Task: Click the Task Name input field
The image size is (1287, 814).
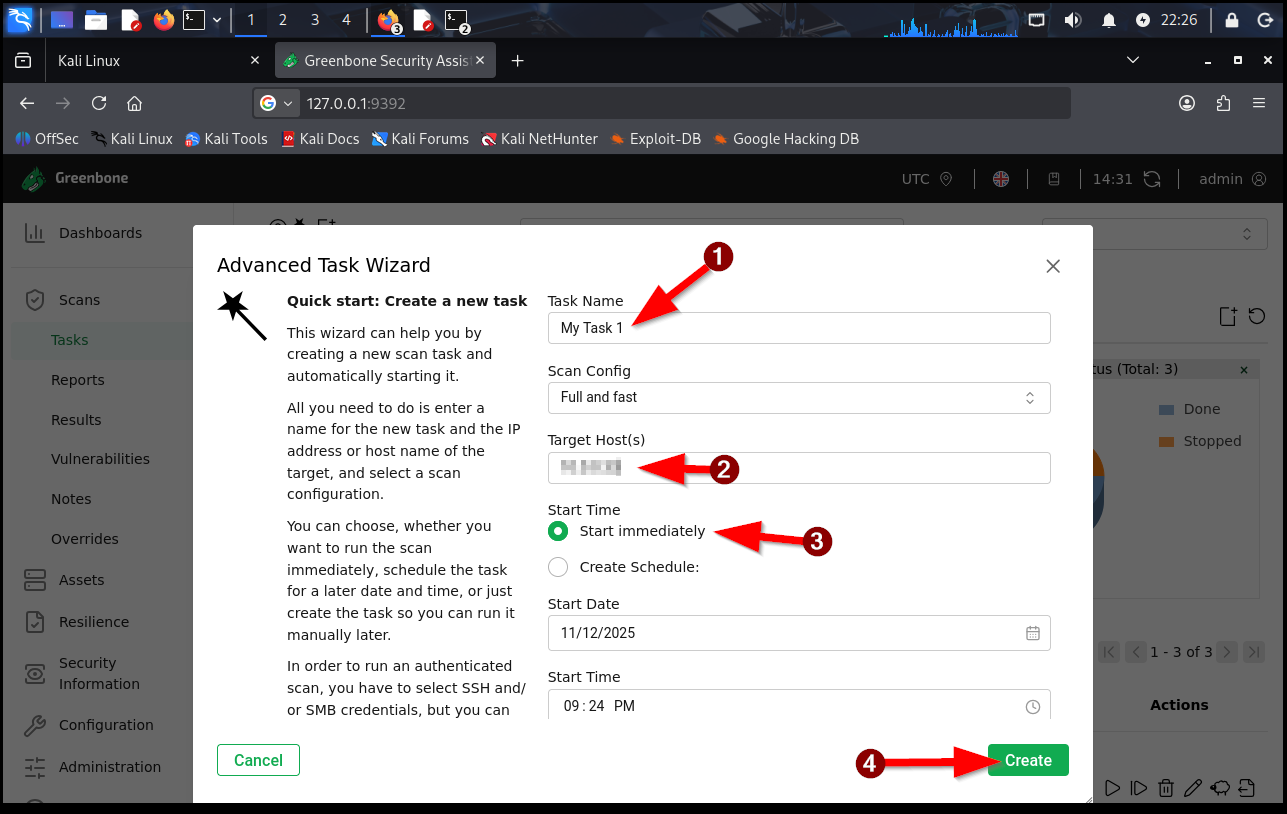Action: pos(798,328)
